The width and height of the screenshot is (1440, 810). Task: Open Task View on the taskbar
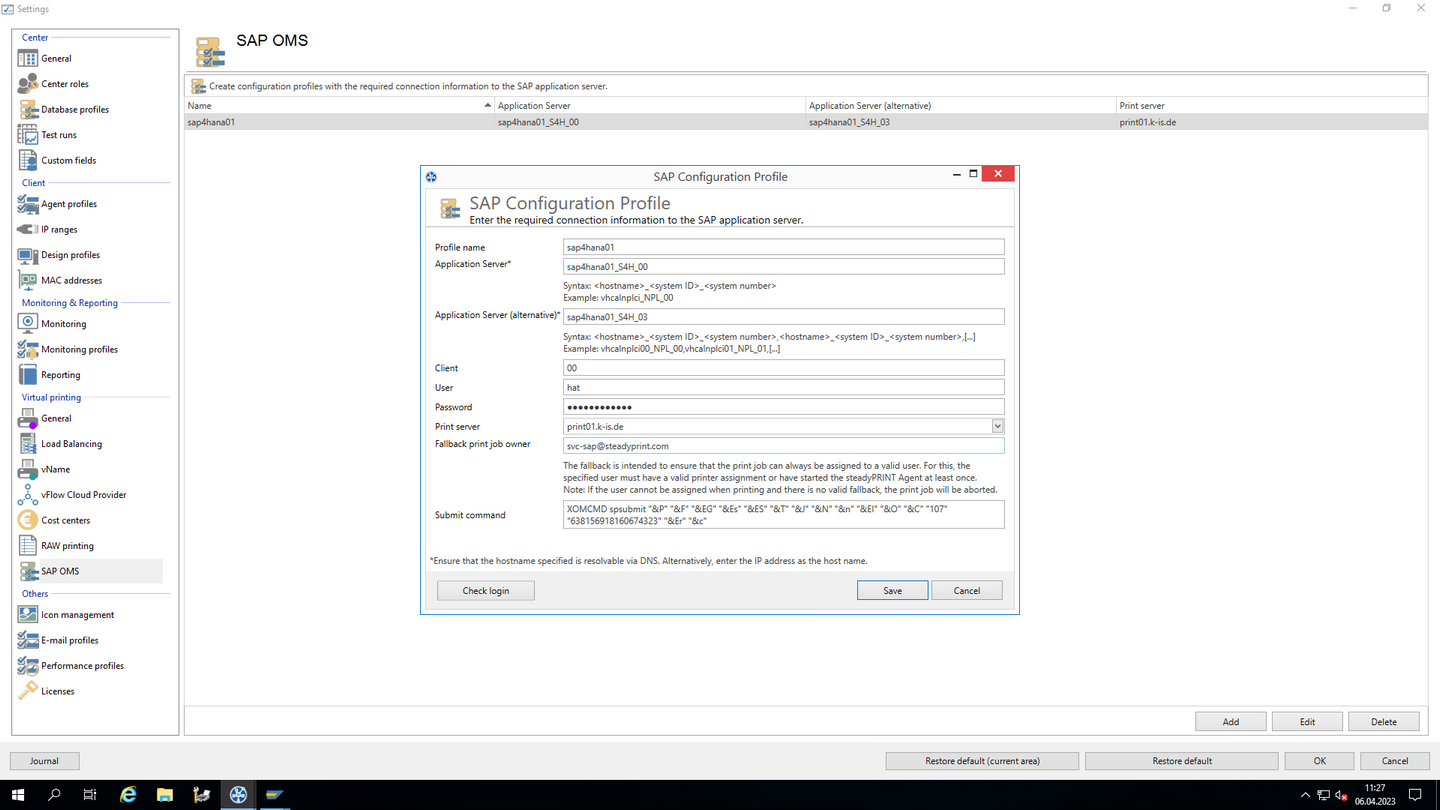[90, 795]
